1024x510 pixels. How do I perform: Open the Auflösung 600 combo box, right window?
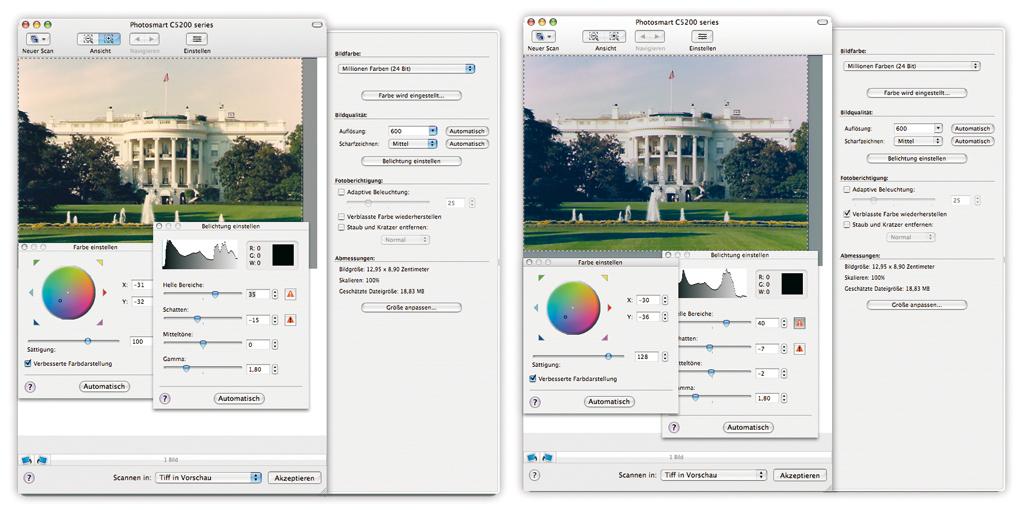pyautogui.click(x=918, y=129)
